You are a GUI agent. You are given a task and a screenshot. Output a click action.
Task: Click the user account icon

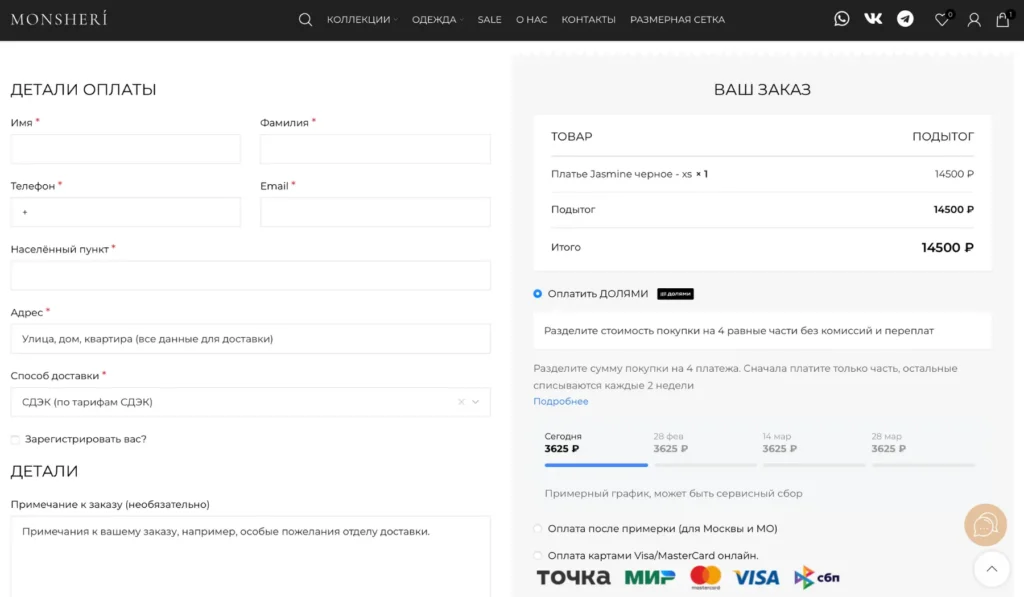point(973,20)
